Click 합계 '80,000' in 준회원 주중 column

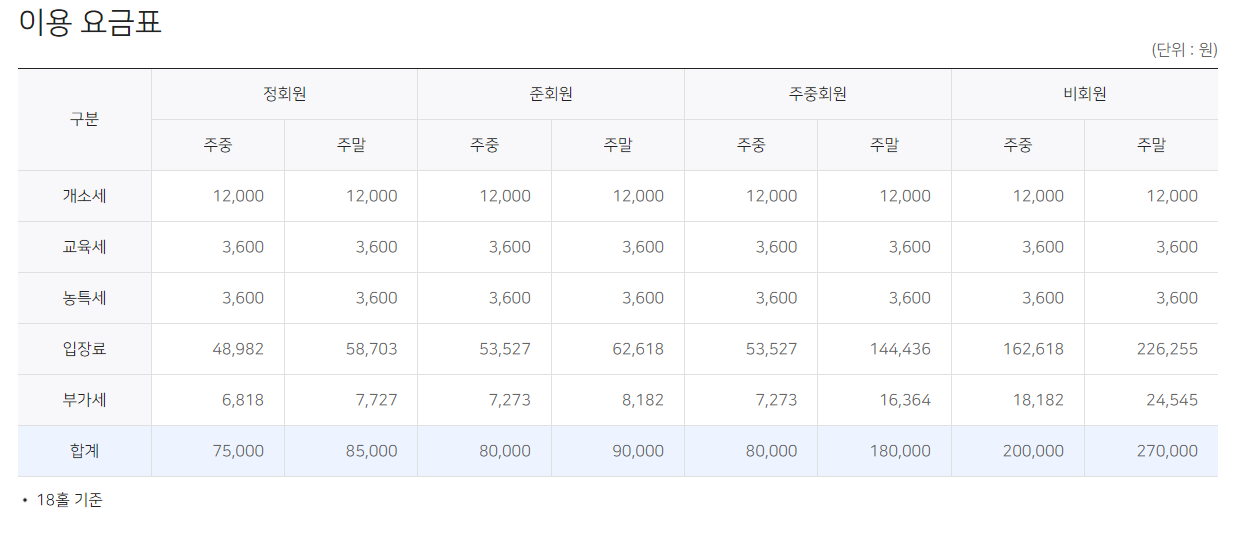(505, 451)
